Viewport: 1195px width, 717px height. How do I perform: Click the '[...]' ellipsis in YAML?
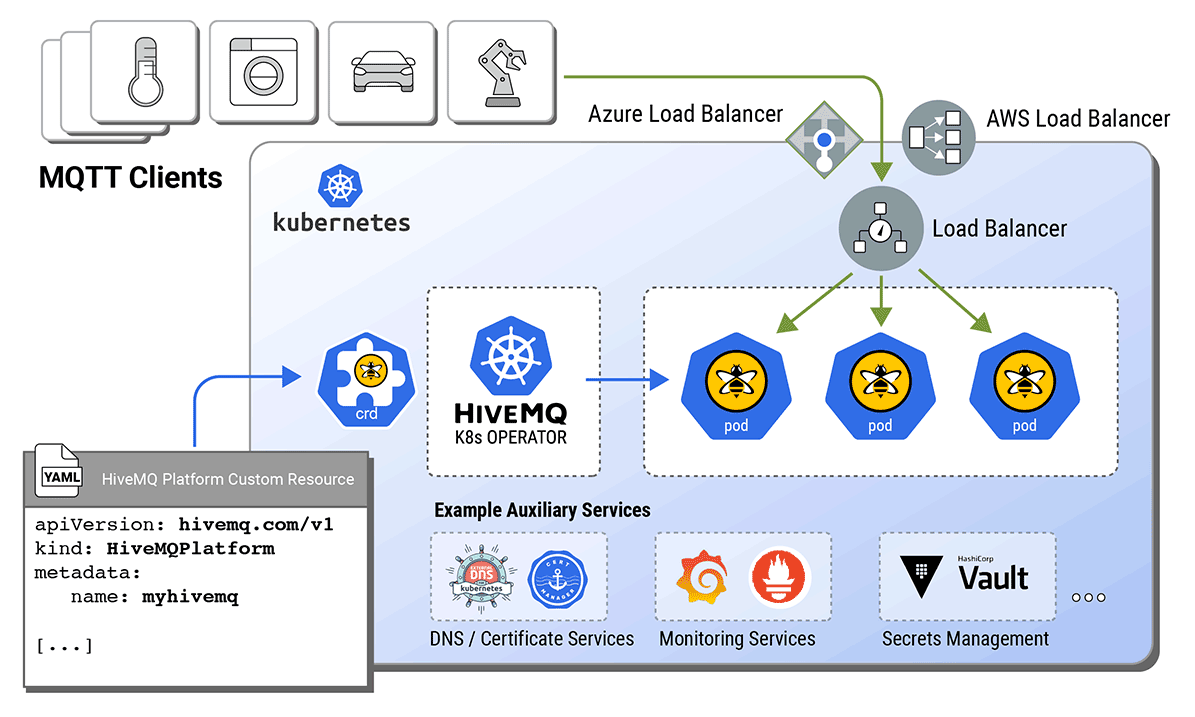(64, 646)
